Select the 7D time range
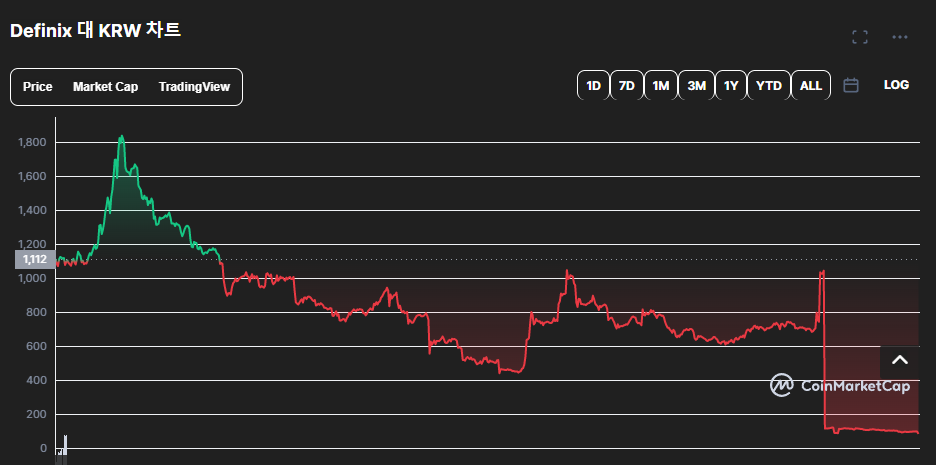 click(626, 85)
